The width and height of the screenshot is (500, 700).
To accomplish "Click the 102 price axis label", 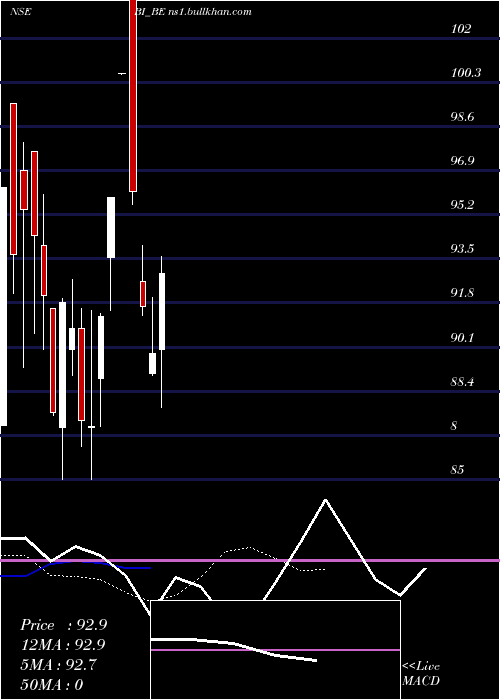I will click(461, 29).
